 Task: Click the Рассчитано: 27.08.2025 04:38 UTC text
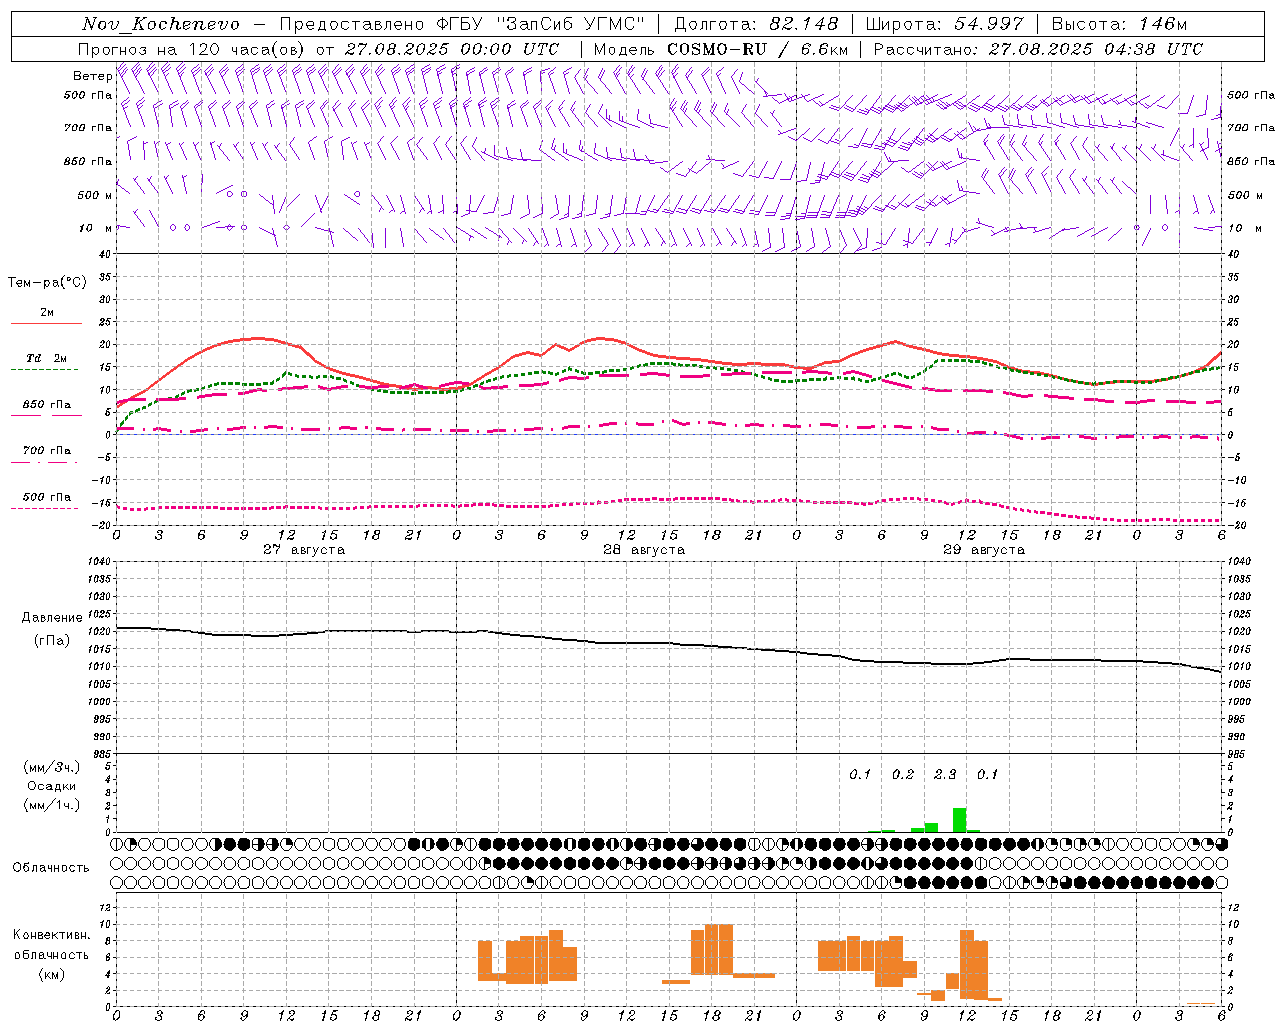click(x=1038, y=49)
